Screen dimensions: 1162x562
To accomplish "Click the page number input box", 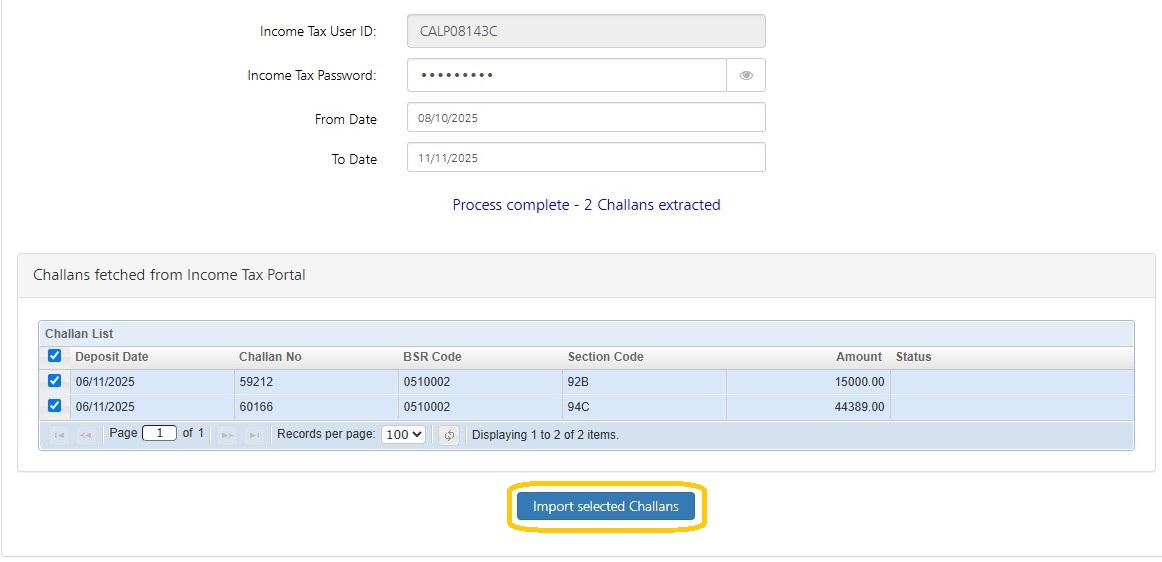I will 159,434.
